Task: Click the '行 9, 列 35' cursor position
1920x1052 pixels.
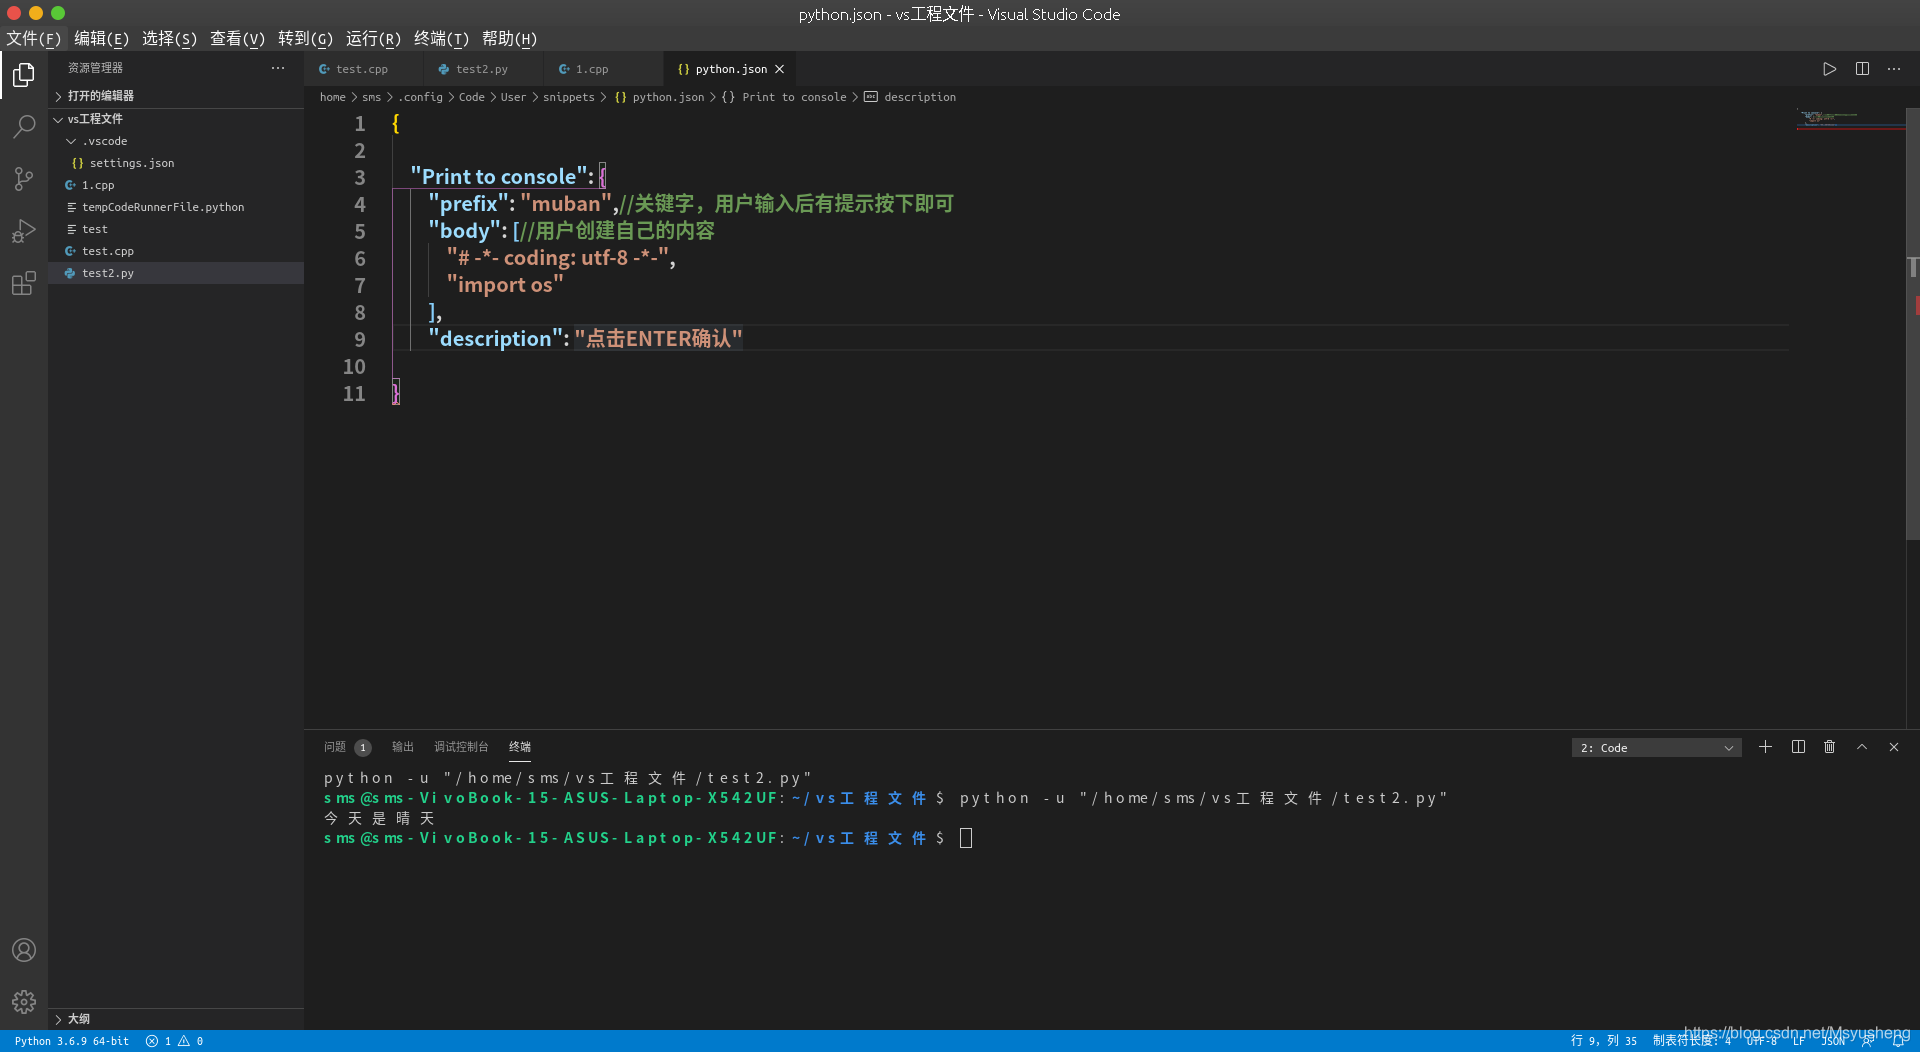Action: [1604, 1041]
